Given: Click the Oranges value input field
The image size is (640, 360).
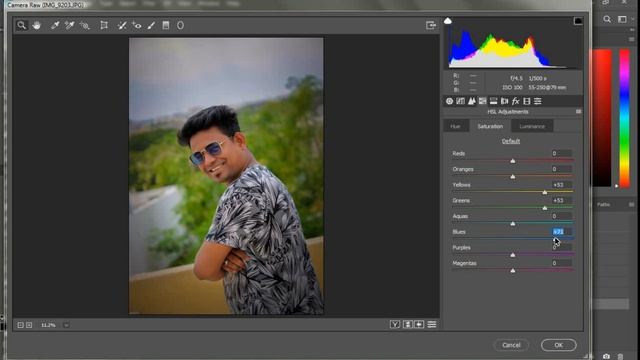Looking at the screenshot, I should pos(561,169).
